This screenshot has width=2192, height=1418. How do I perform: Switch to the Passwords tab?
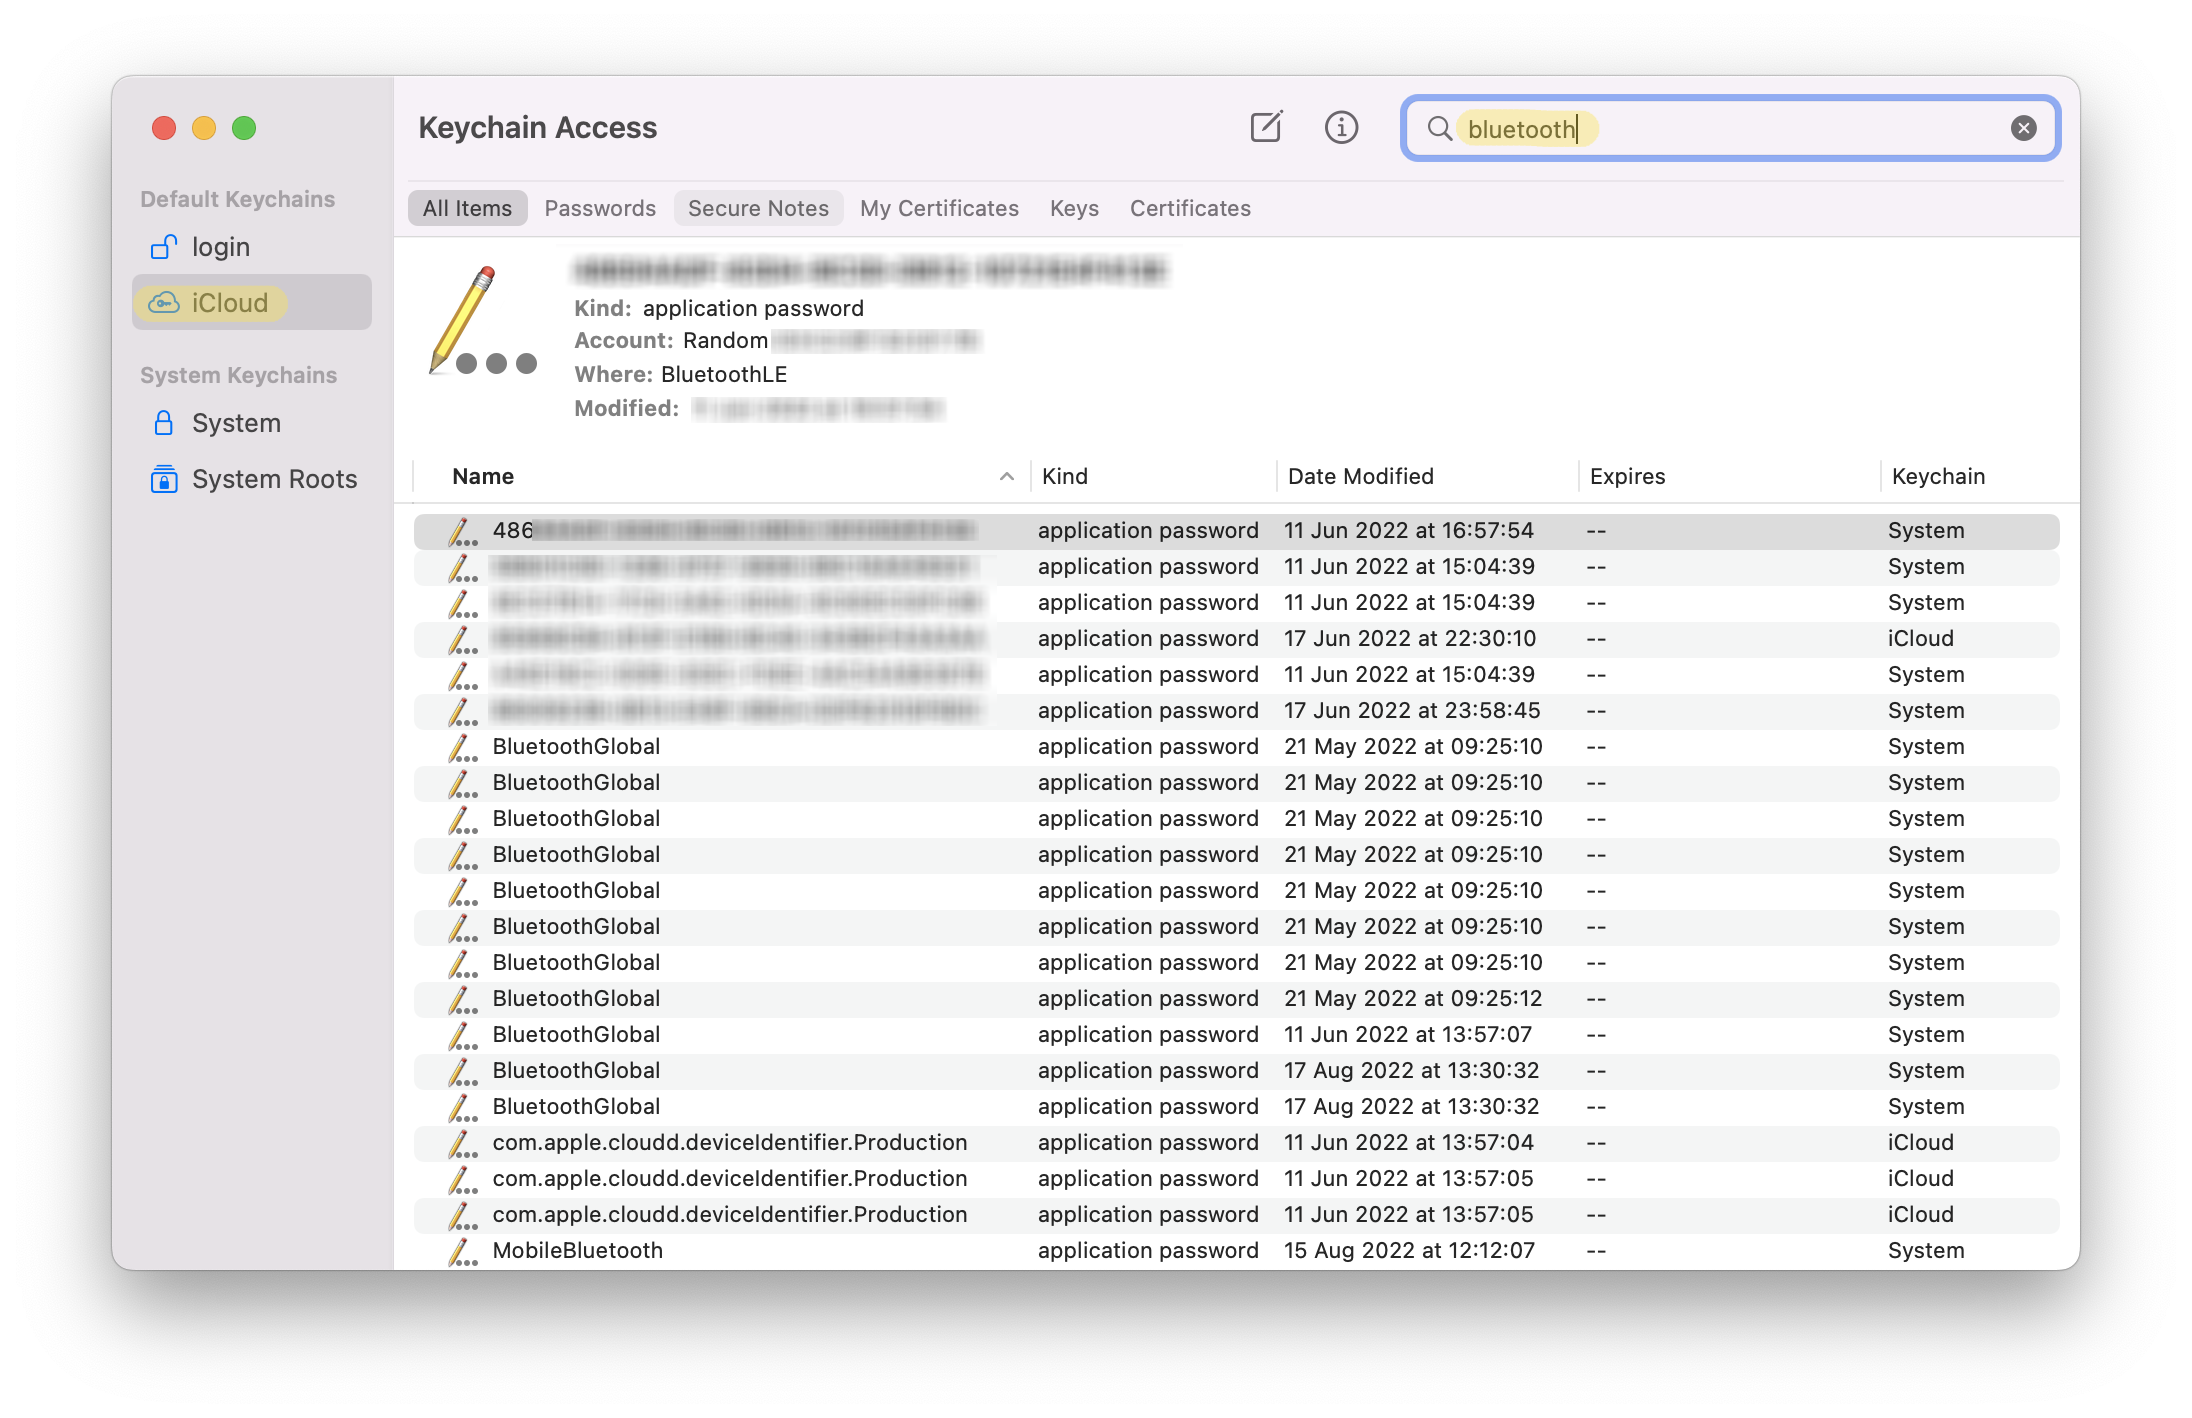pos(600,208)
